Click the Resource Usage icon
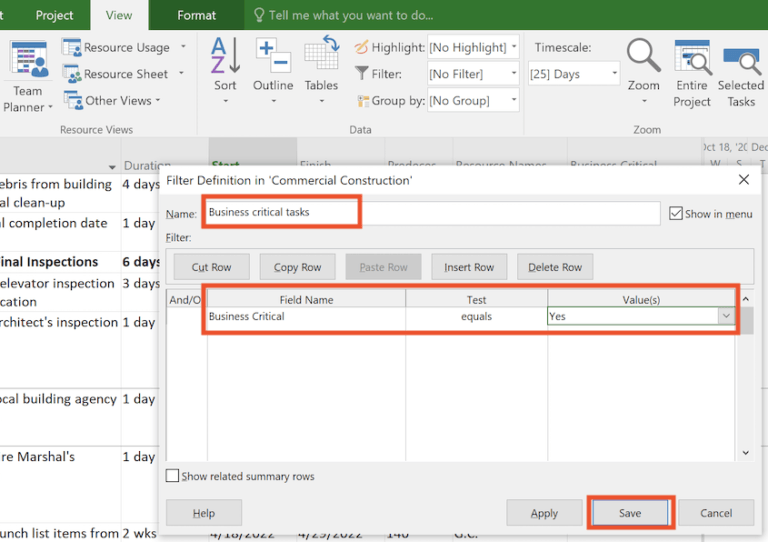768x542 pixels. (x=72, y=47)
